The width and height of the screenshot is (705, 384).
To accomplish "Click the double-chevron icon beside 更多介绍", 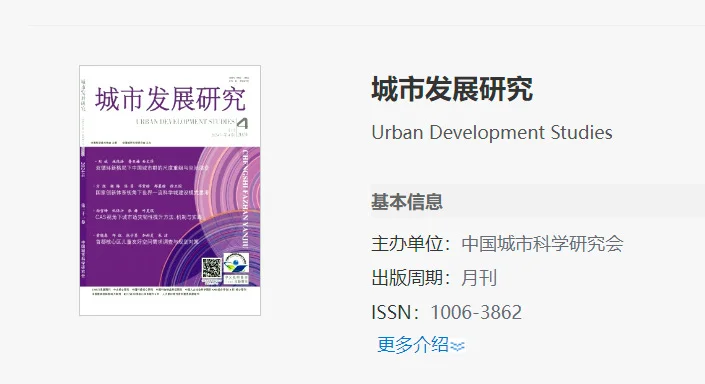I will (458, 346).
